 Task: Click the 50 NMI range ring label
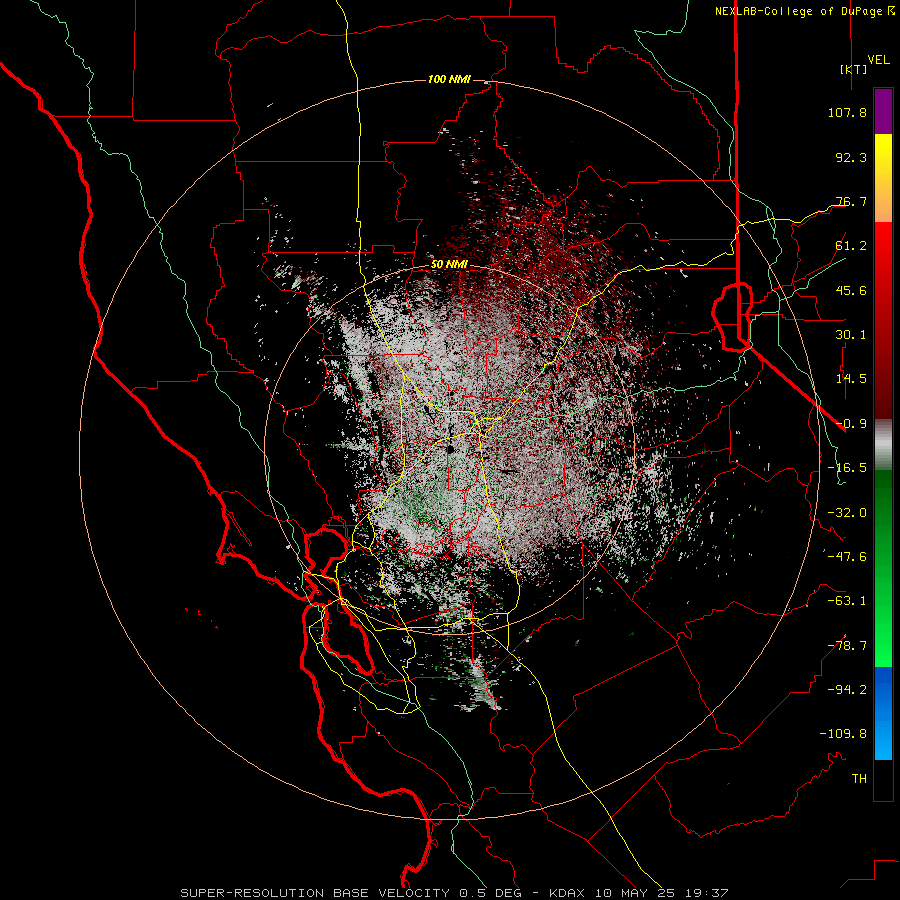pyautogui.click(x=449, y=265)
